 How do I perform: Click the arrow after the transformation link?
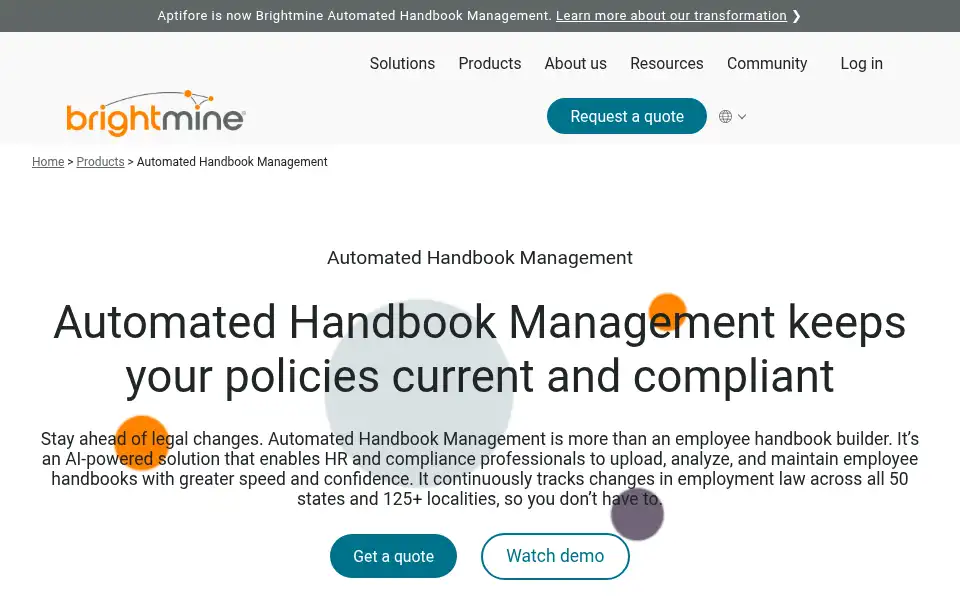click(796, 16)
